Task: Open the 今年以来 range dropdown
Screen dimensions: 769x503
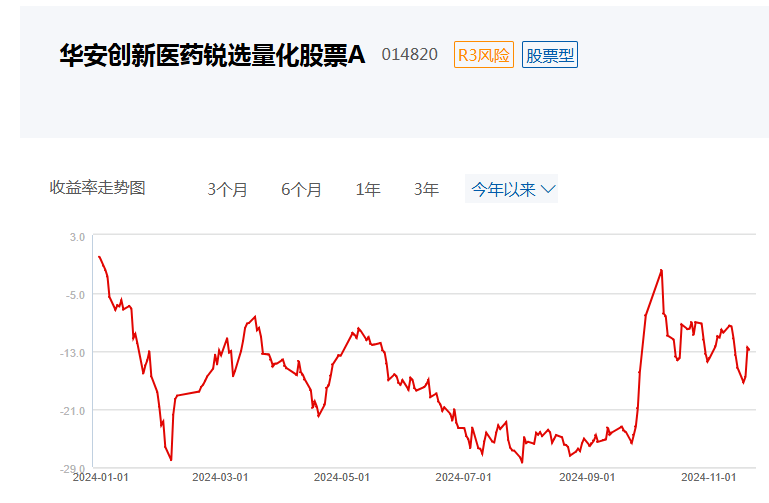Action: point(512,189)
